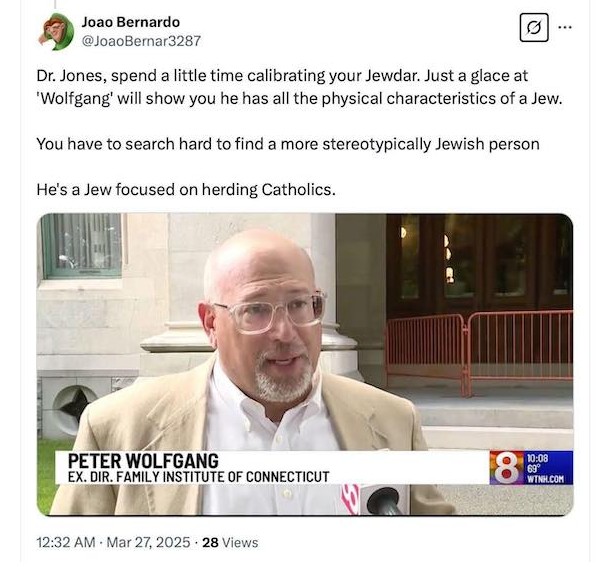Click the 28 Views counter
Screen dimensions: 608x567
pos(230,542)
